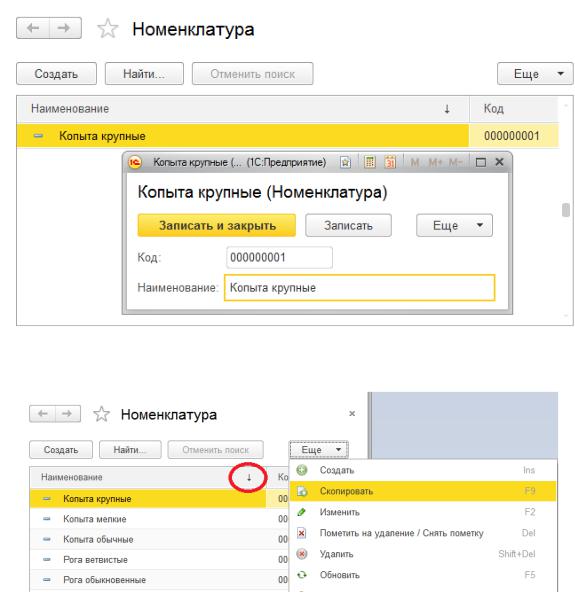The height and width of the screenshot is (592, 575).
Task: Open the top-right Еще dropdown
Action: pyautogui.click(x=535, y=74)
